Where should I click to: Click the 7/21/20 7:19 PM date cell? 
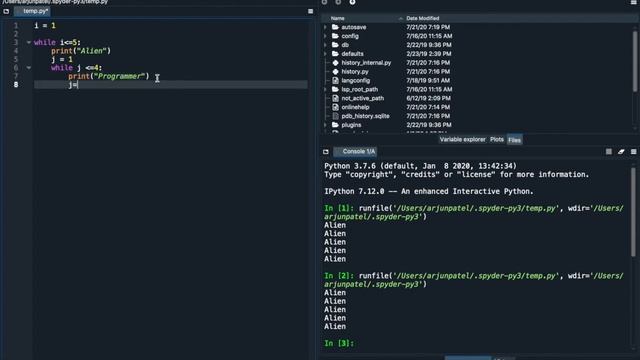428,27
